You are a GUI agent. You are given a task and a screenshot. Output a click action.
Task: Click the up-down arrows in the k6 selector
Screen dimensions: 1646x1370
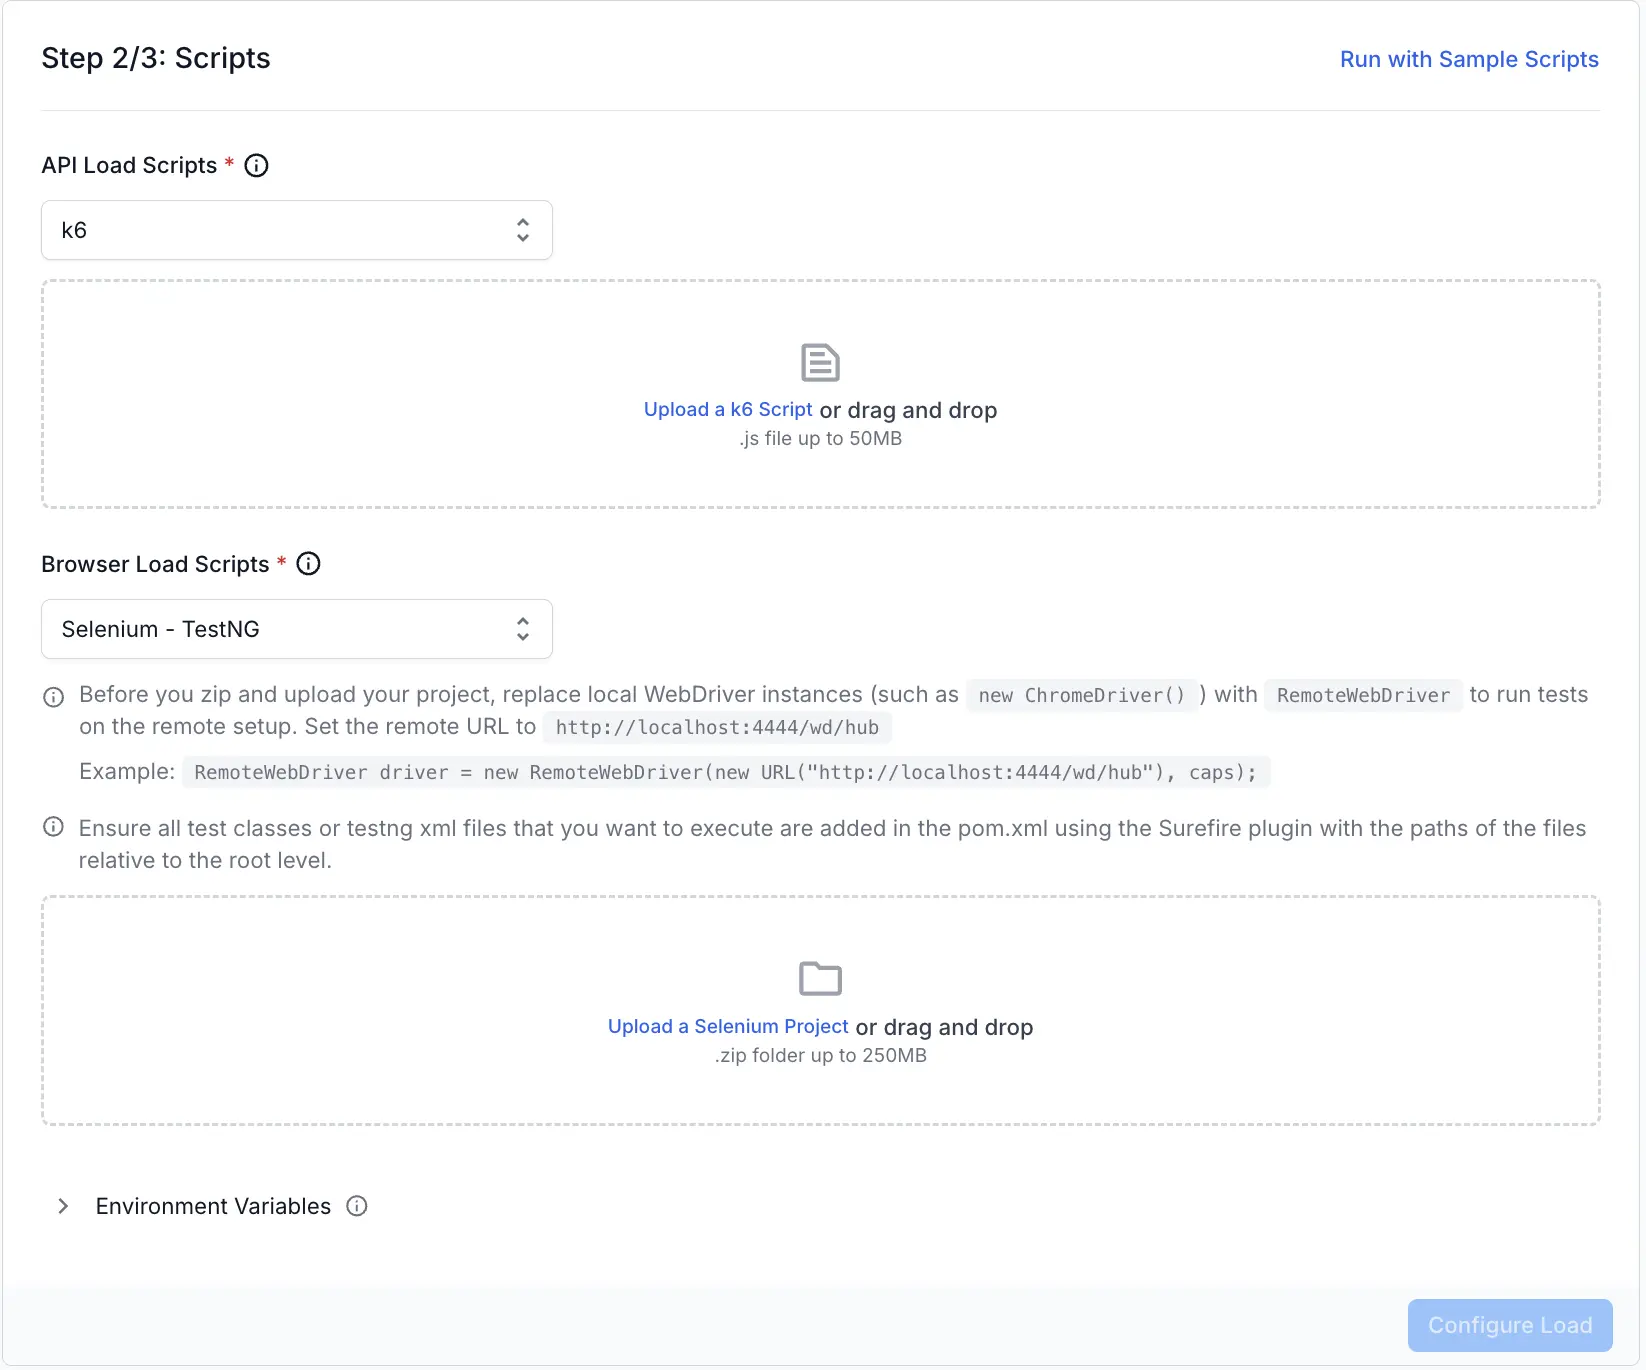tap(522, 230)
